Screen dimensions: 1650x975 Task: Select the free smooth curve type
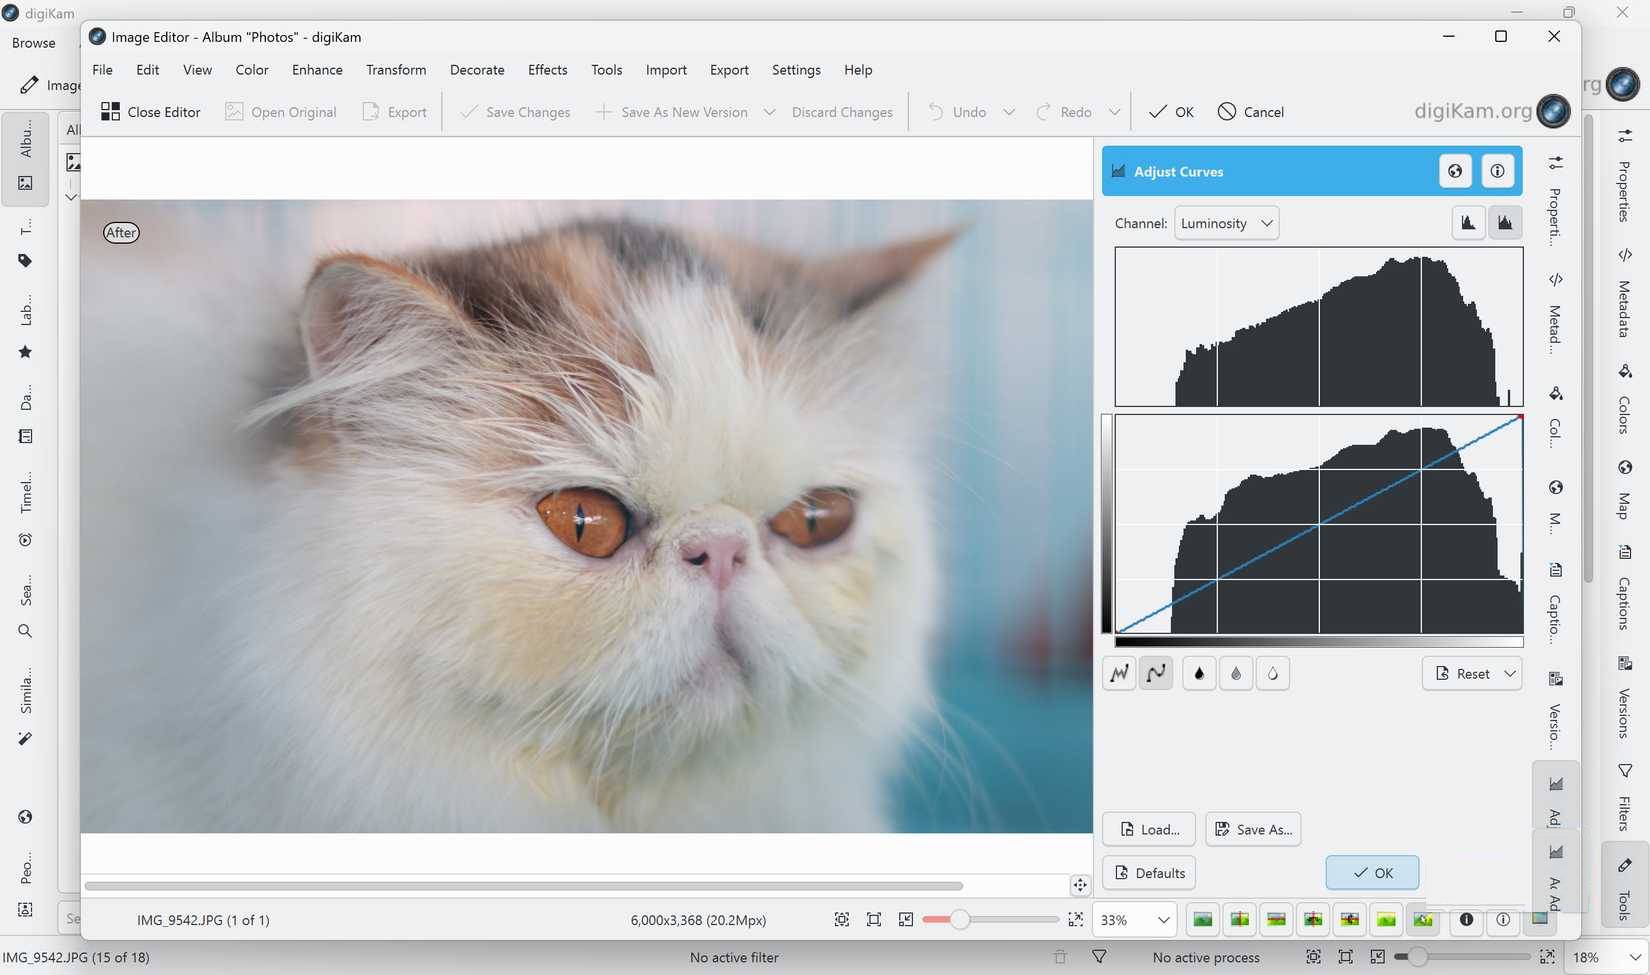point(1156,673)
